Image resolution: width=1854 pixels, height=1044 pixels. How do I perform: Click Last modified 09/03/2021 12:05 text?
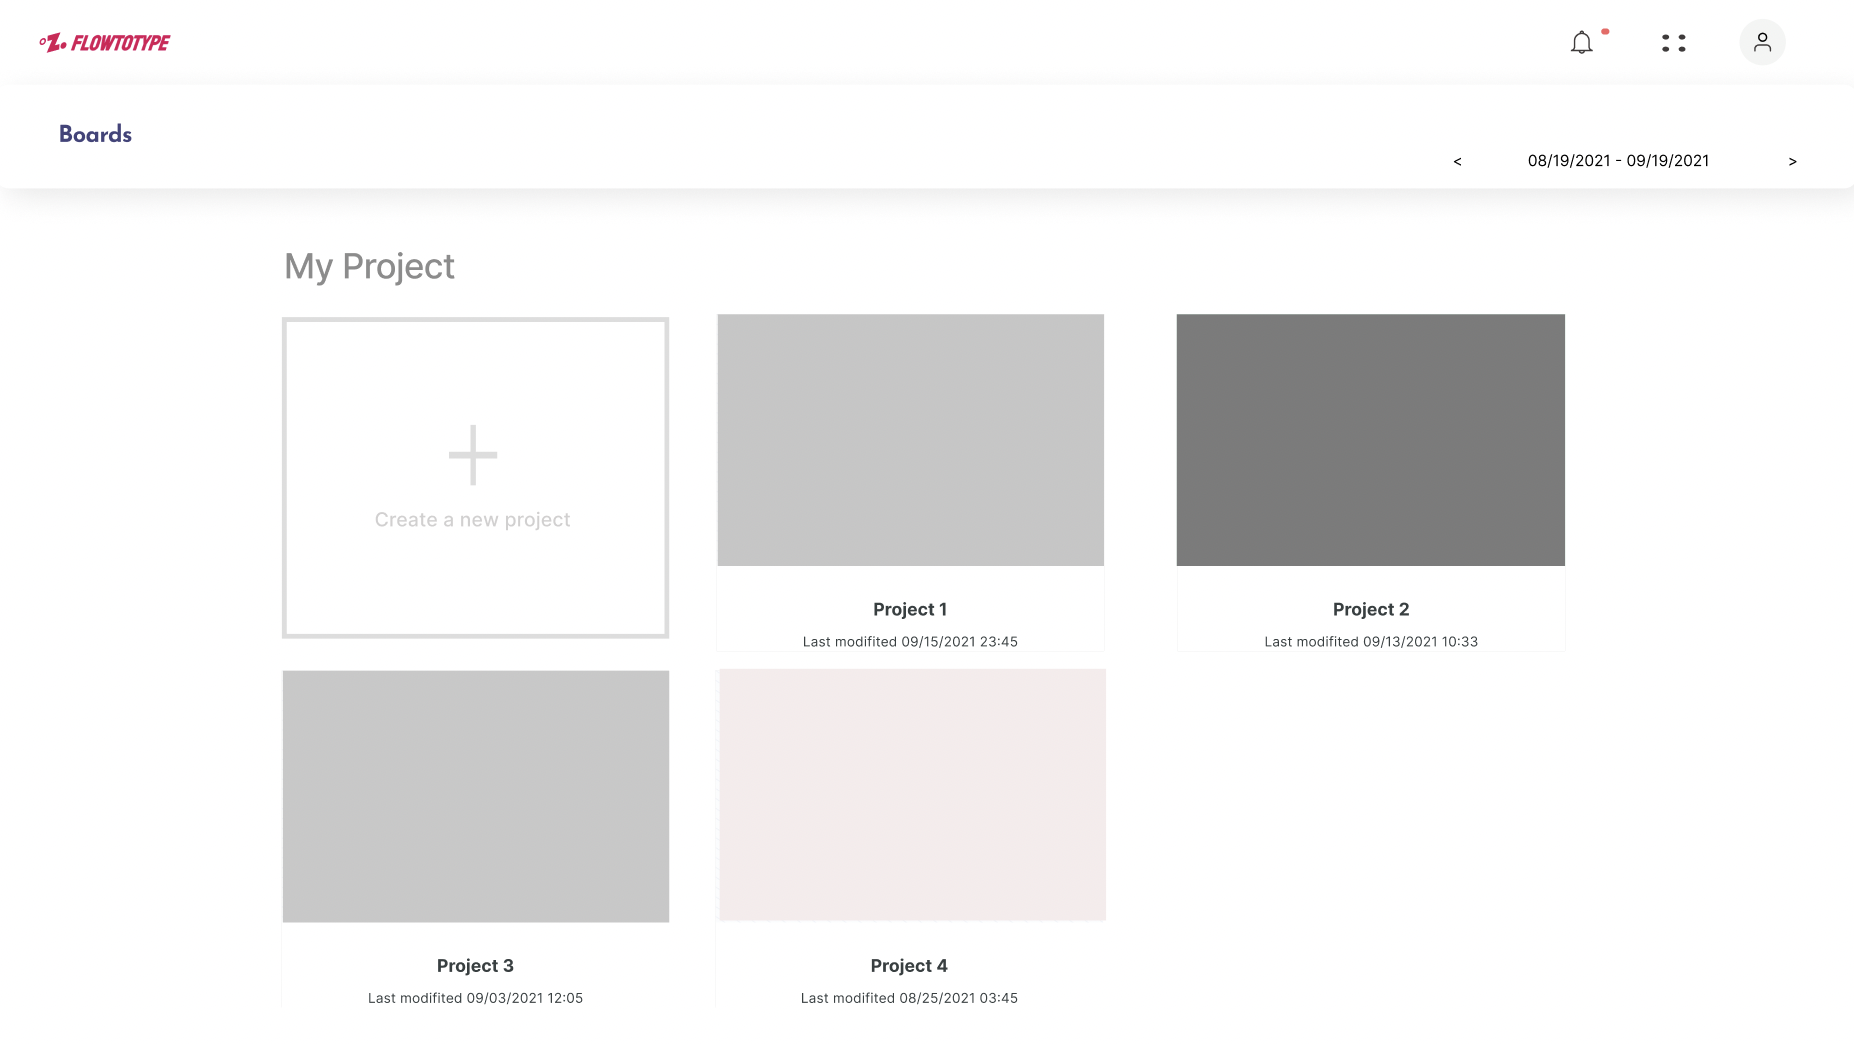coord(475,998)
